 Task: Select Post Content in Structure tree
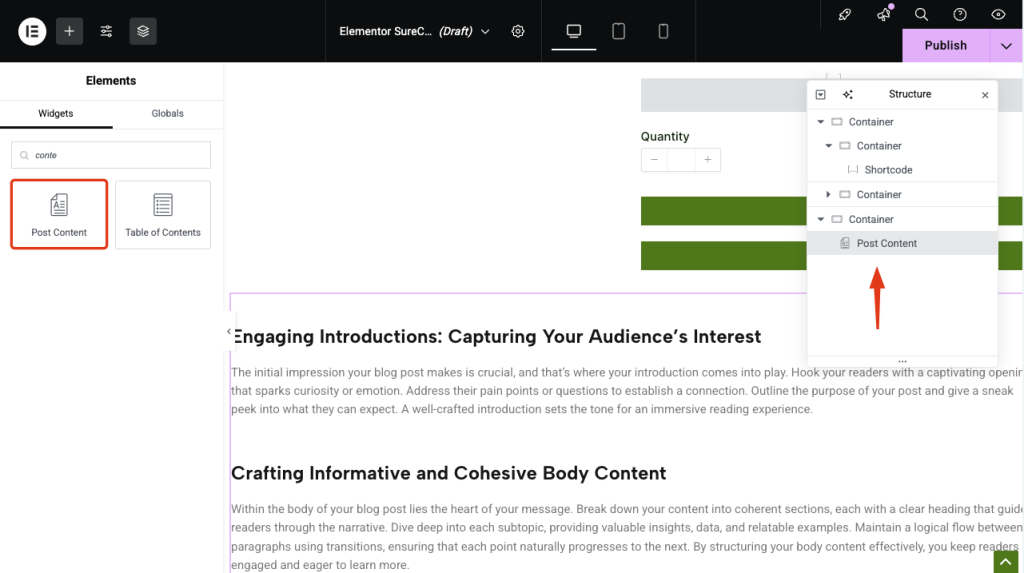tap(886, 243)
